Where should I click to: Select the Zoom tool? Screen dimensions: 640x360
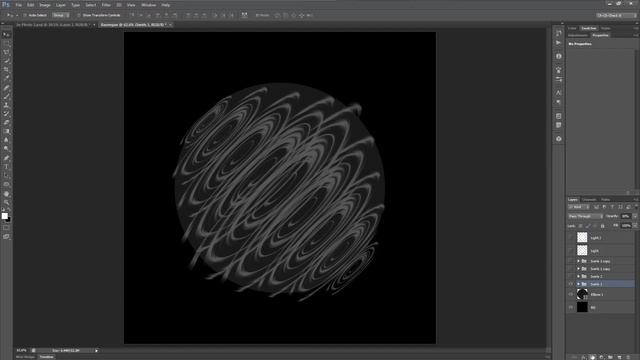click(x=6, y=202)
